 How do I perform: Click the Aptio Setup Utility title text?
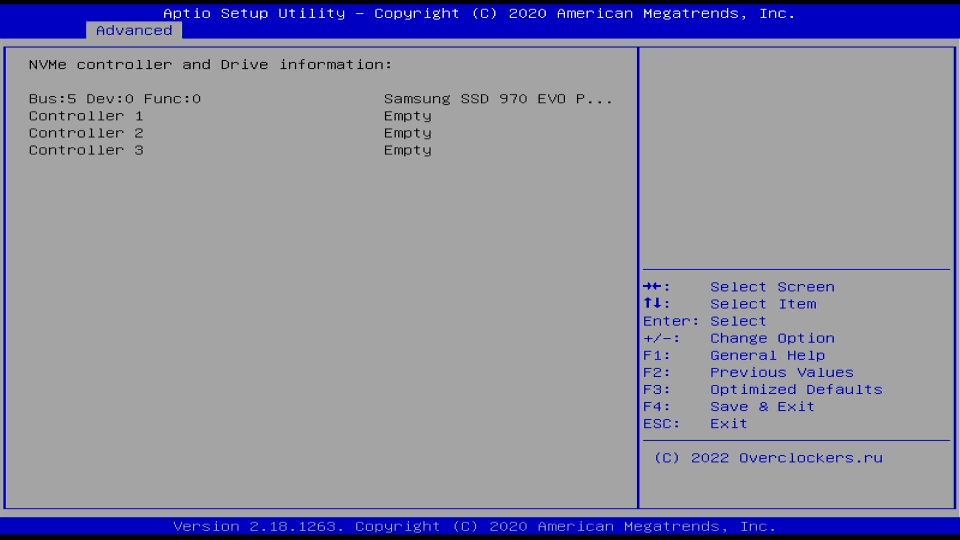pyautogui.click(x=479, y=13)
